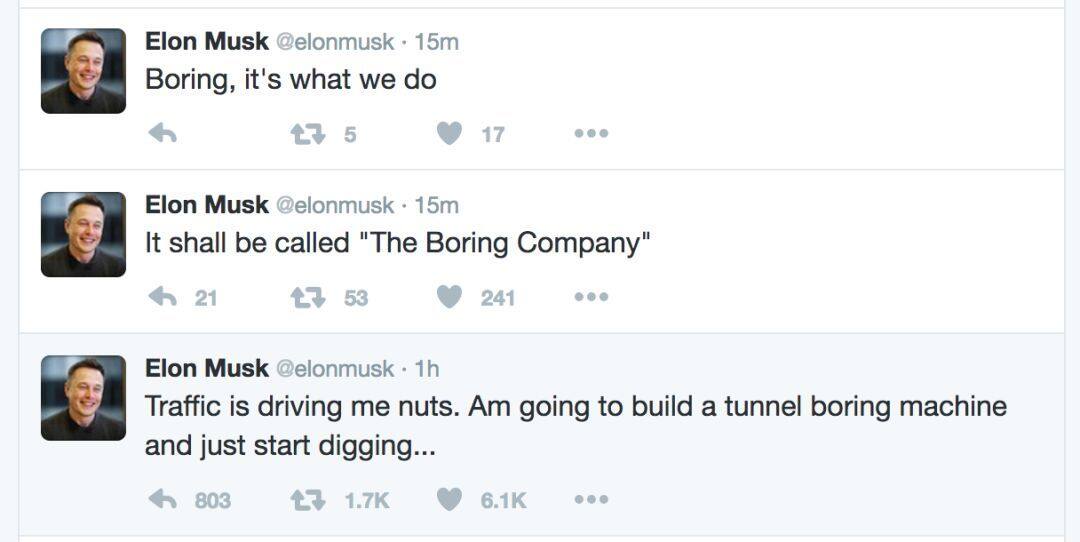Open profile photo on "The Boring Company" tweet
Image resolution: width=1080 pixels, height=542 pixels.
click(83, 234)
